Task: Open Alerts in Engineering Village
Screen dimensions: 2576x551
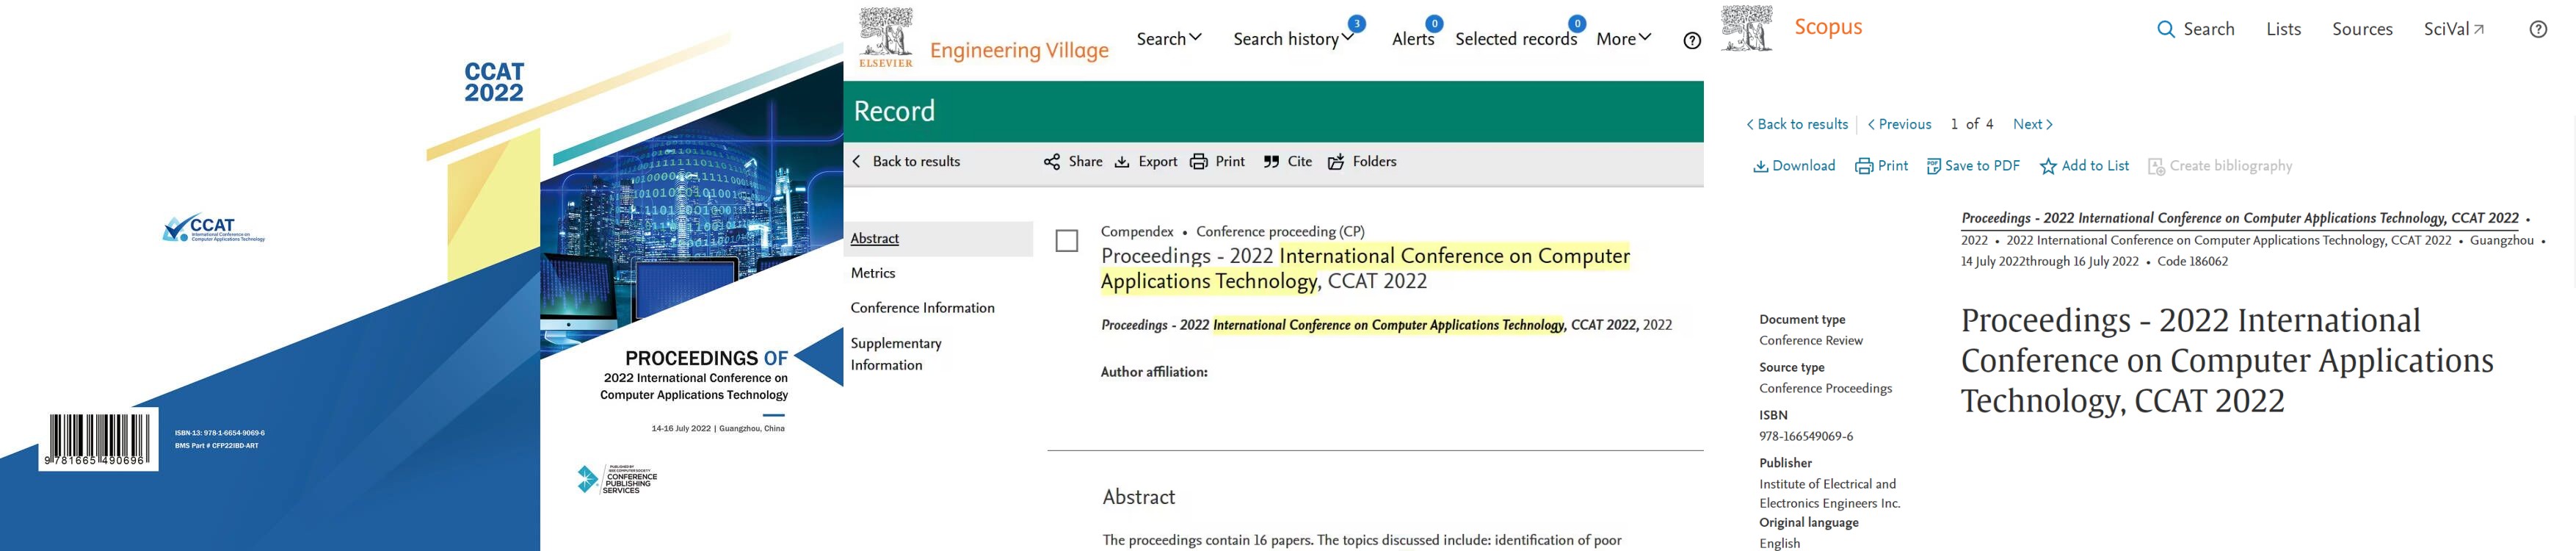Action: [x=1413, y=39]
